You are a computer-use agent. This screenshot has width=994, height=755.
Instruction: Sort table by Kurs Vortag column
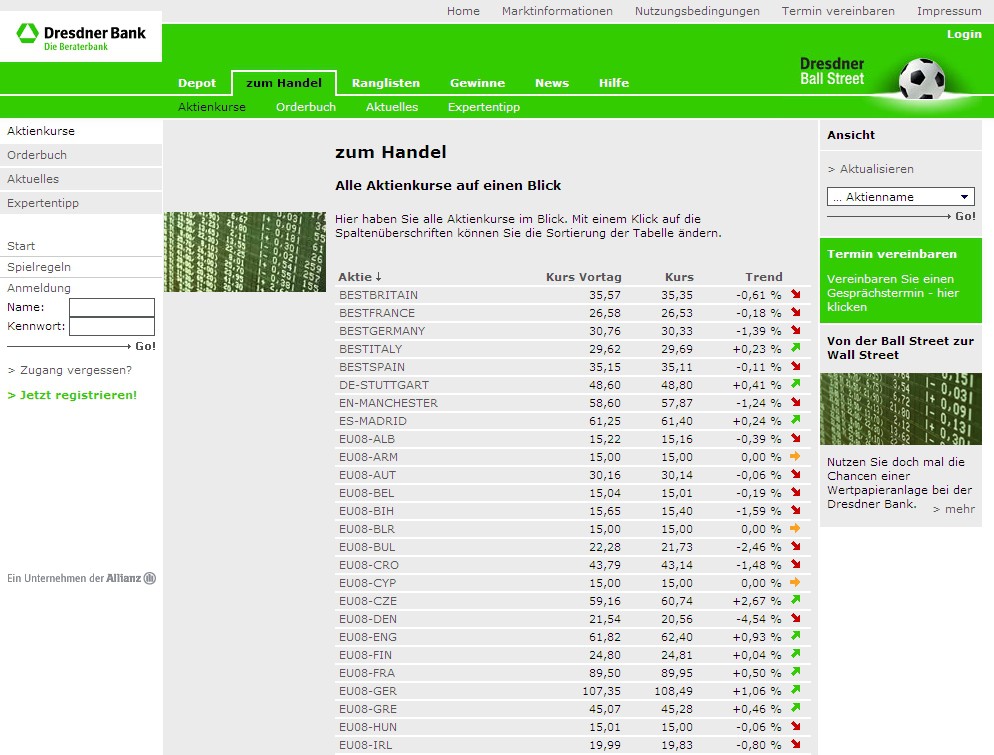click(583, 277)
